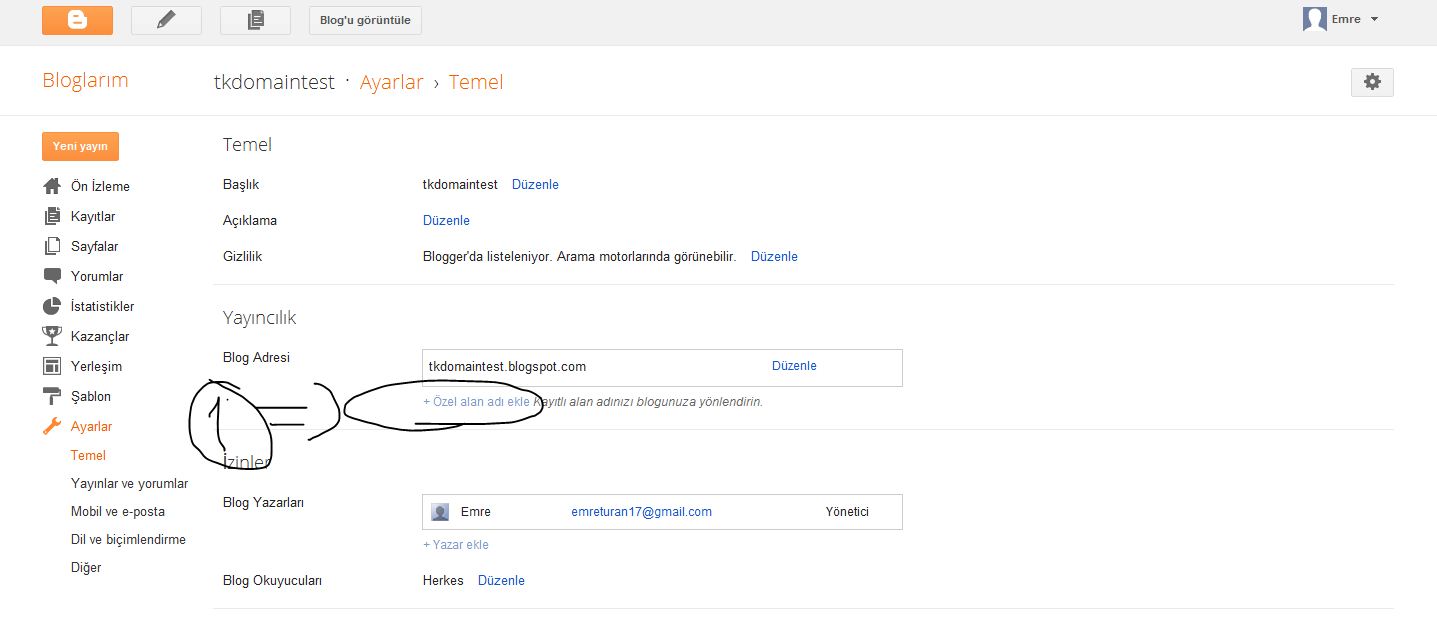
Task: Click the orange Blogger logo button
Action: 77,20
